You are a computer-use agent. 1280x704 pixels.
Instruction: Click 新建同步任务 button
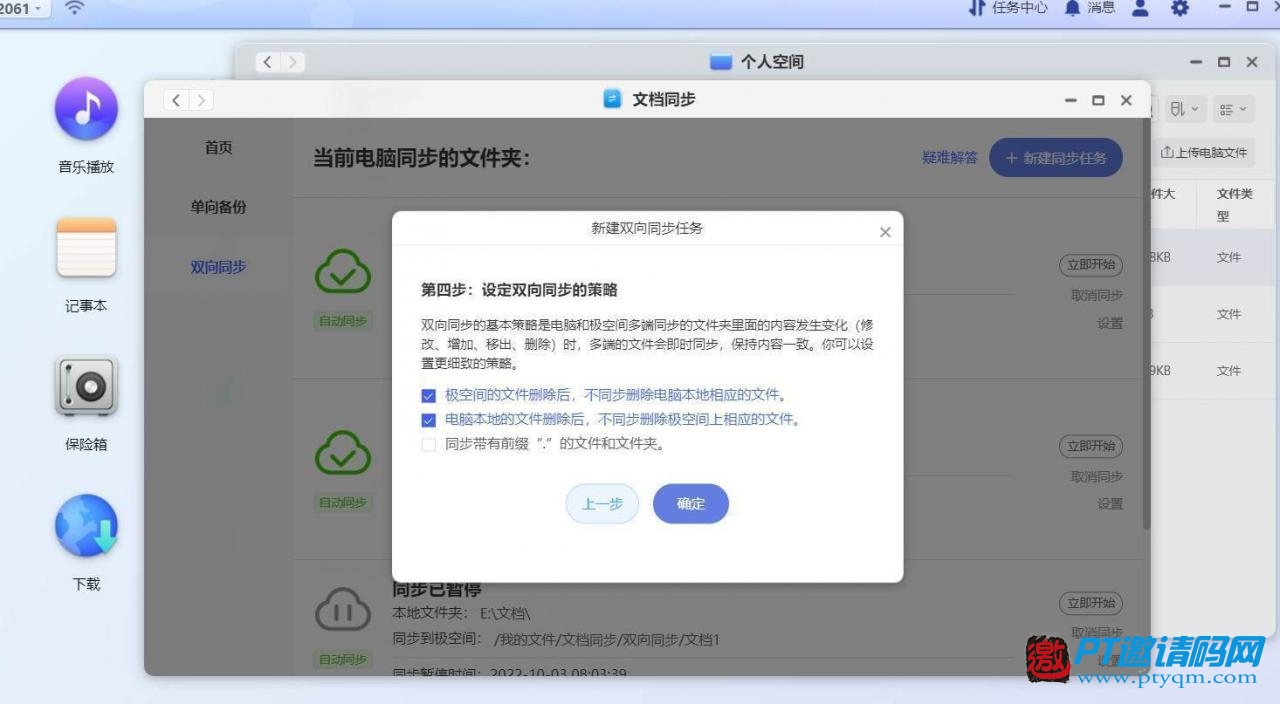(1056, 158)
